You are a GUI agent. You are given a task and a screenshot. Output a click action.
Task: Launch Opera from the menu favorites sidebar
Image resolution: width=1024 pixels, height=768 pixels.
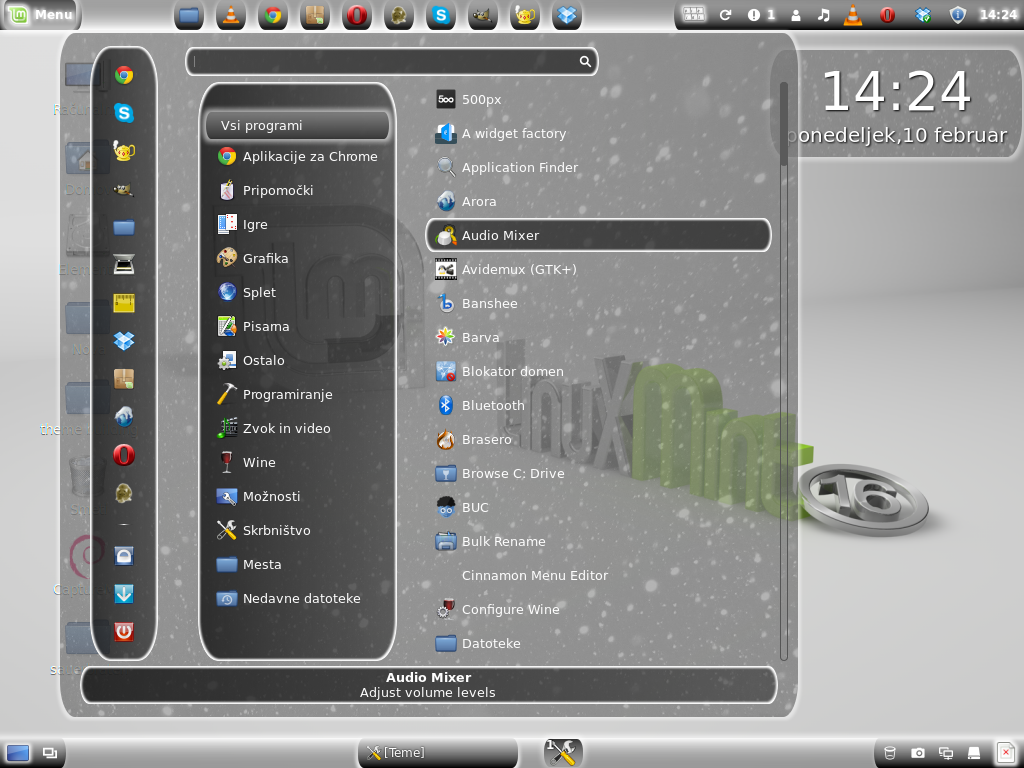(x=124, y=455)
